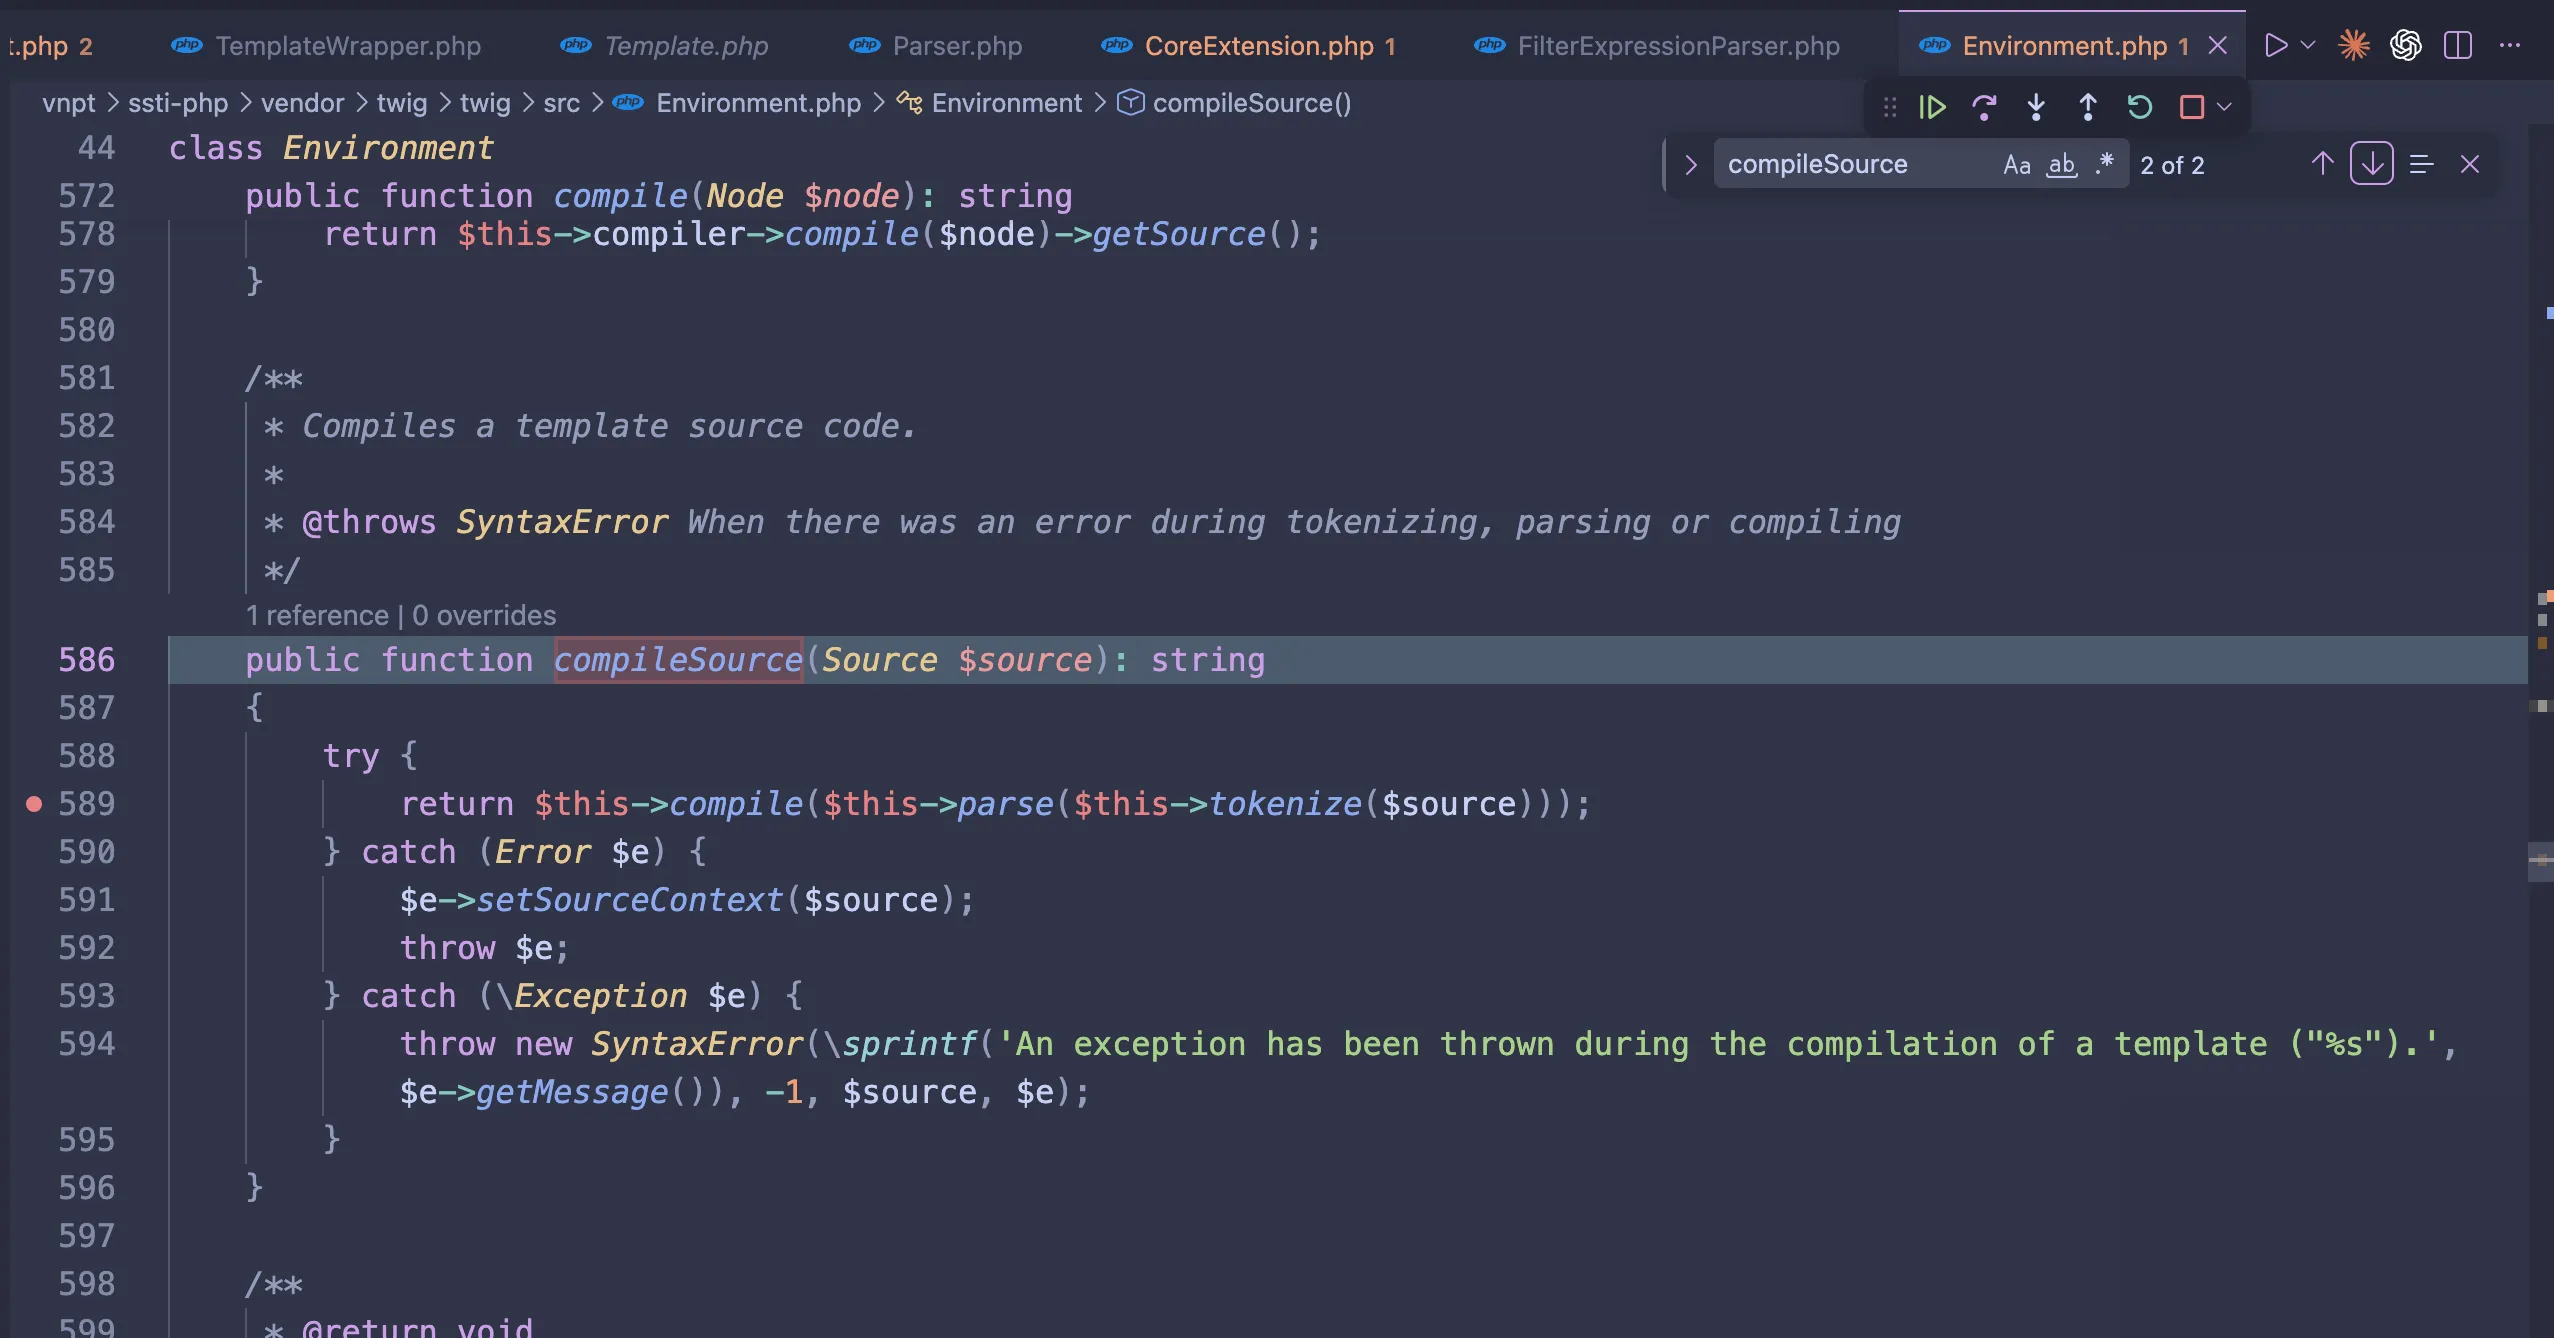Click setSourceContext on line 591
Image resolution: width=2554 pixels, height=1338 pixels.
[x=629, y=900]
